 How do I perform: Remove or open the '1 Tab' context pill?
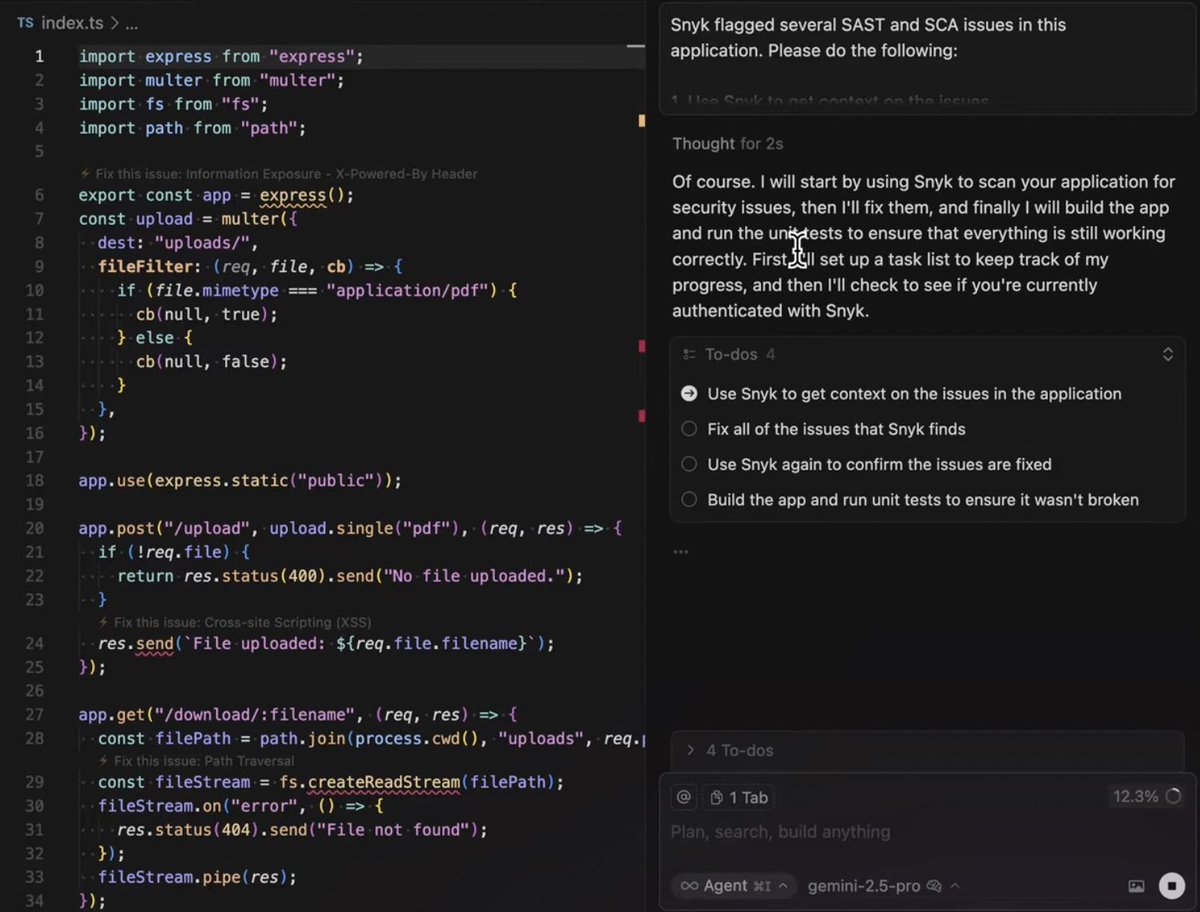tap(738, 797)
